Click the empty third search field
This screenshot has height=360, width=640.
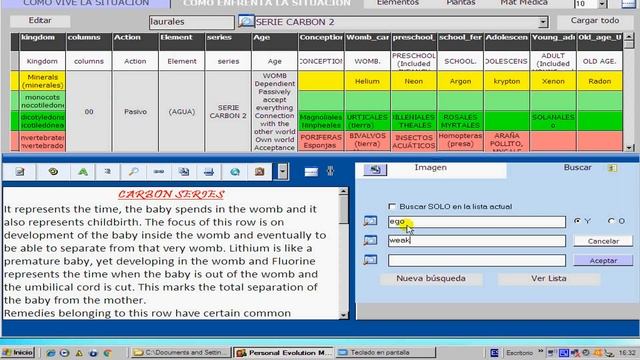tap(477, 260)
